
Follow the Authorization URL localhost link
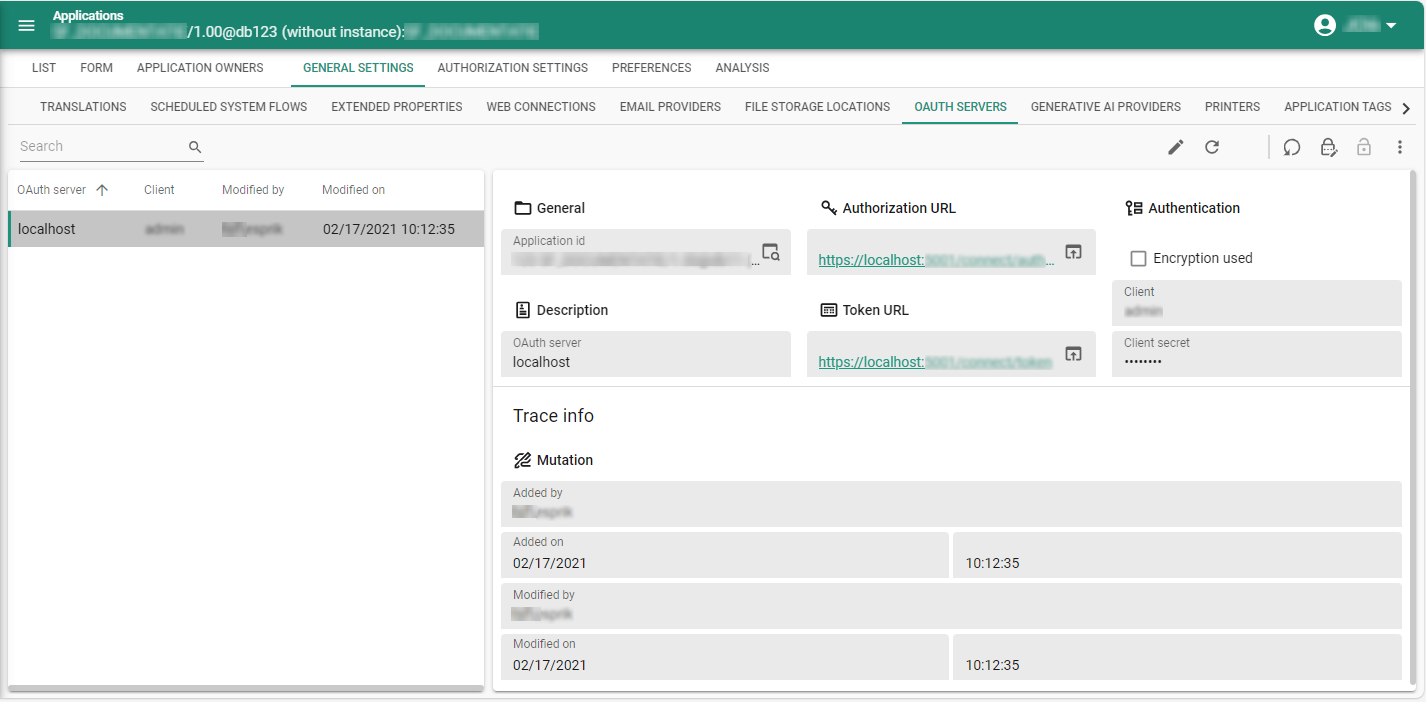pyautogui.click(x=936, y=260)
